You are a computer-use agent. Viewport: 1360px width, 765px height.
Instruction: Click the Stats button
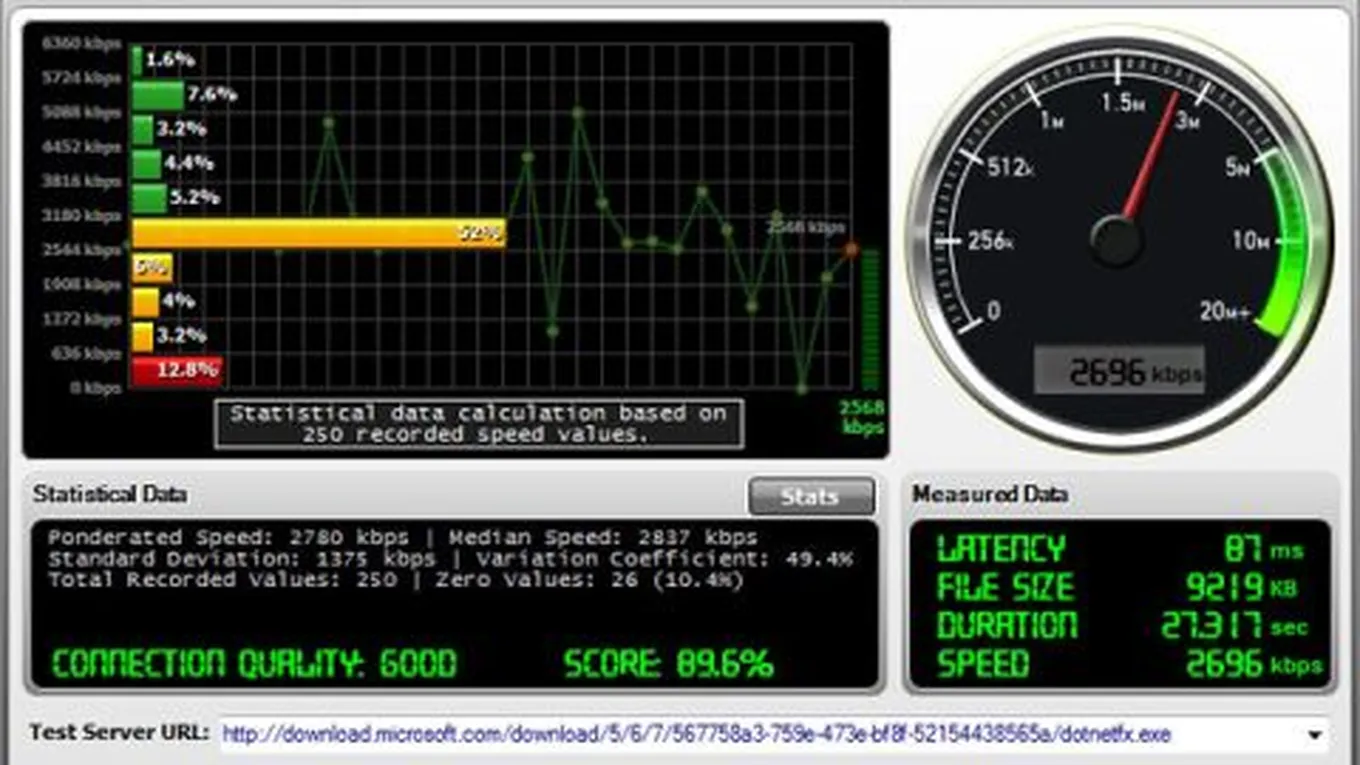[810, 496]
